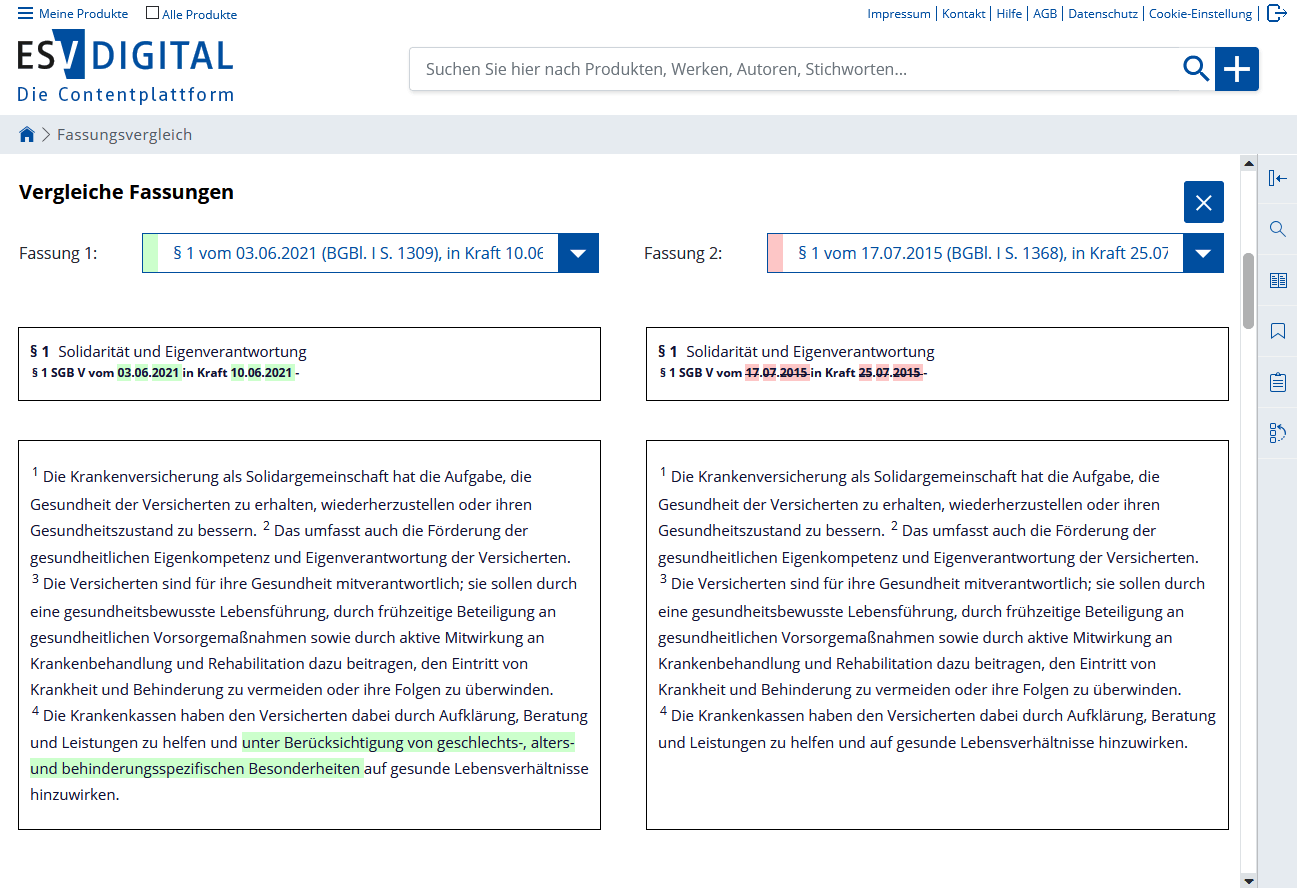
Task: Click the left heading 'Solidarität und Eigenverantwortung'
Action: click(182, 351)
